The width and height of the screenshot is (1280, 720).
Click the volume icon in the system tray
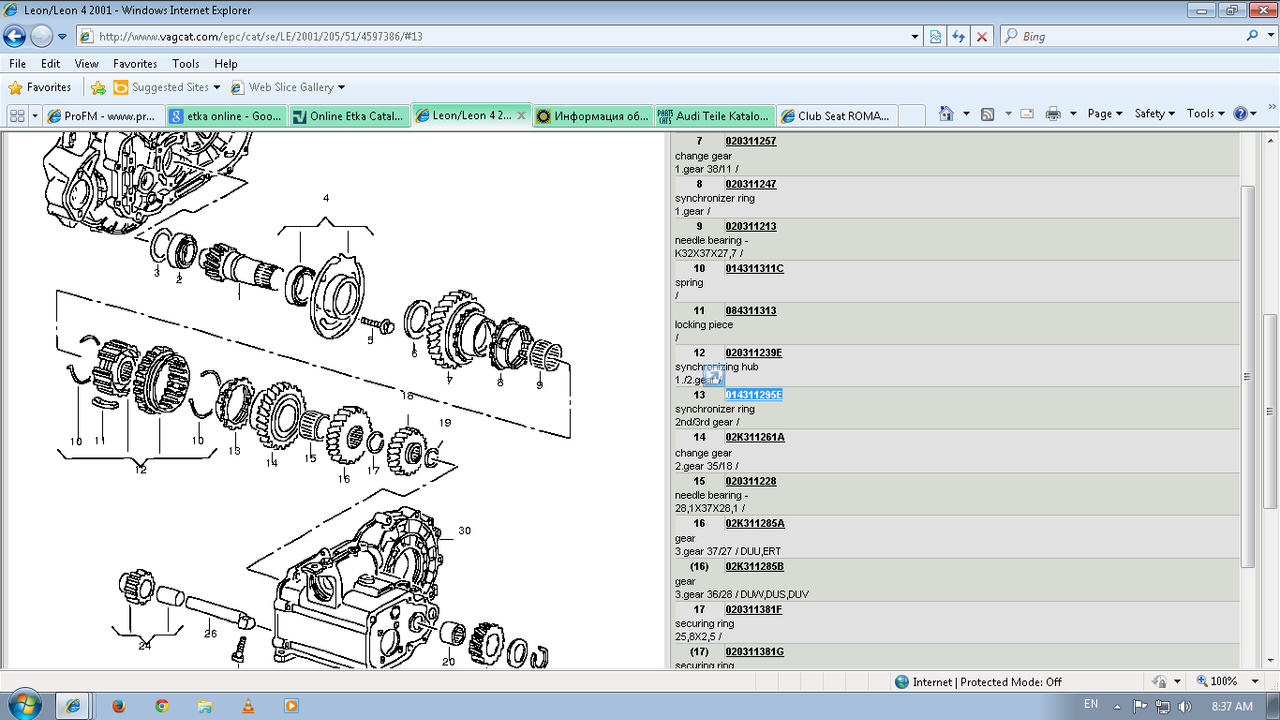tap(1185, 705)
